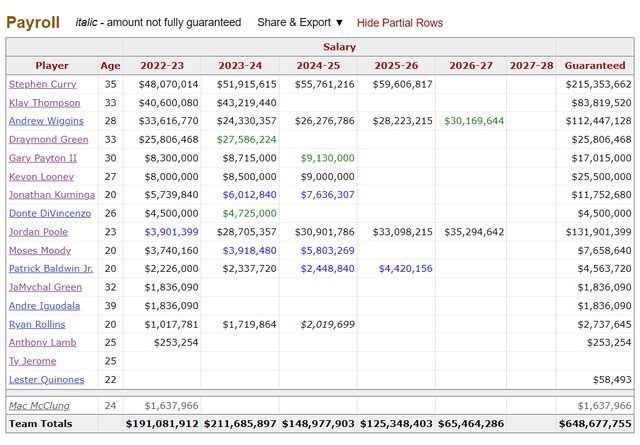Select team total $65,464,286

(x=471, y=424)
